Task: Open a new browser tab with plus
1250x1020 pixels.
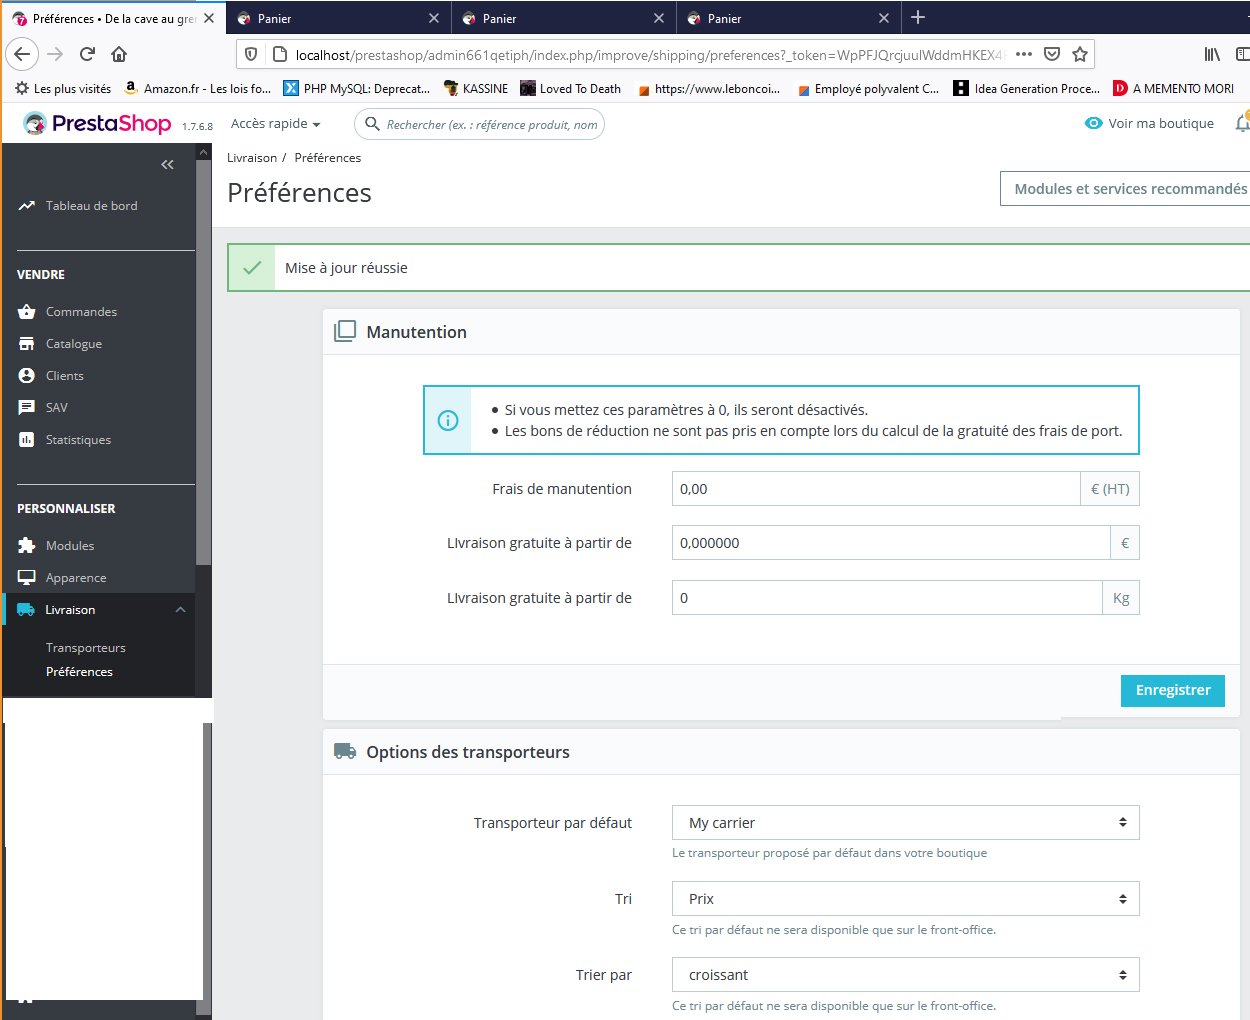Action: (x=918, y=17)
